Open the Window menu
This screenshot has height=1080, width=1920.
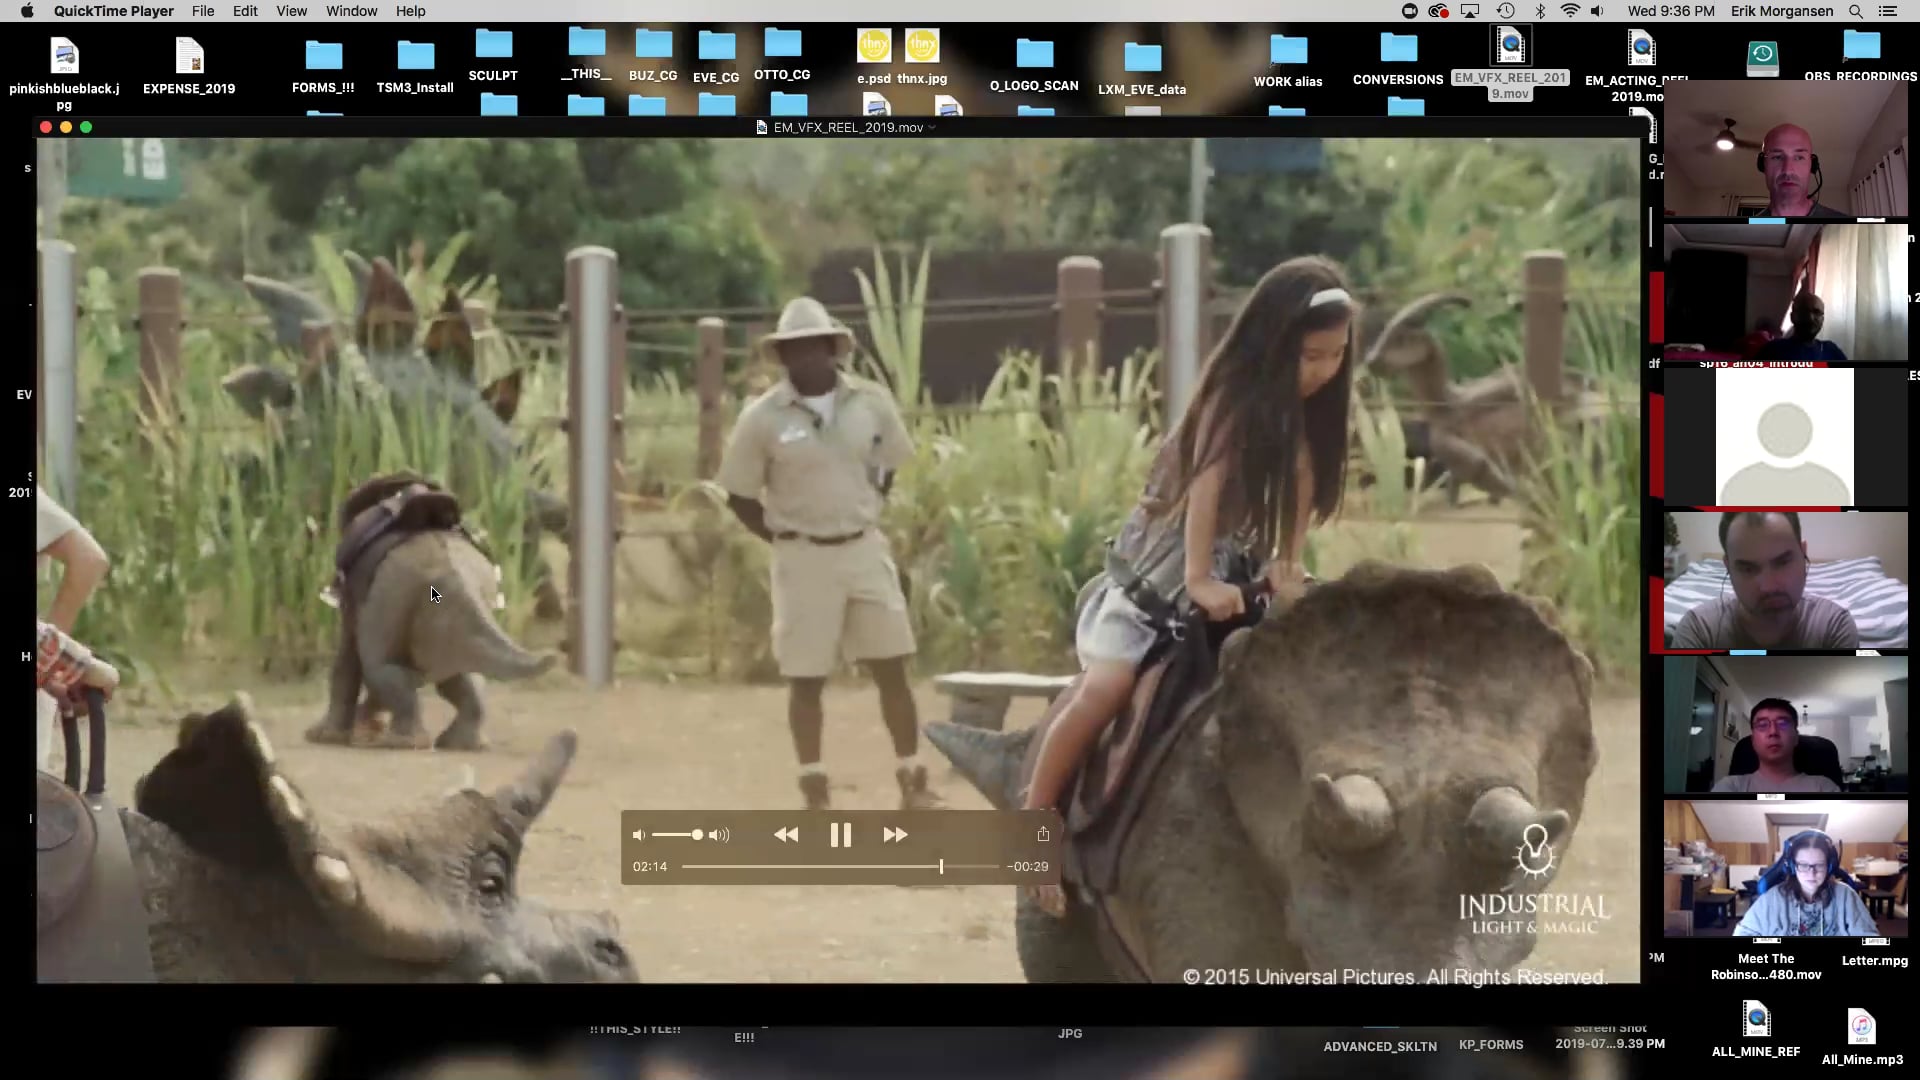[x=351, y=11]
